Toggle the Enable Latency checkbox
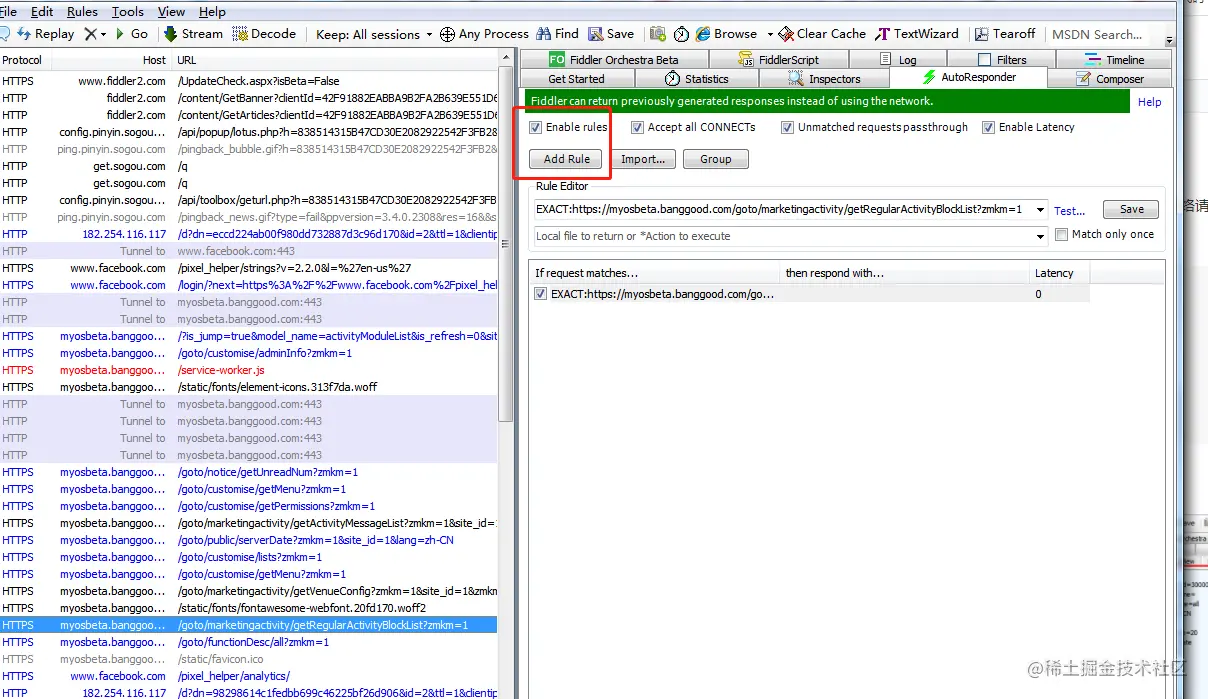 [x=989, y=128]
